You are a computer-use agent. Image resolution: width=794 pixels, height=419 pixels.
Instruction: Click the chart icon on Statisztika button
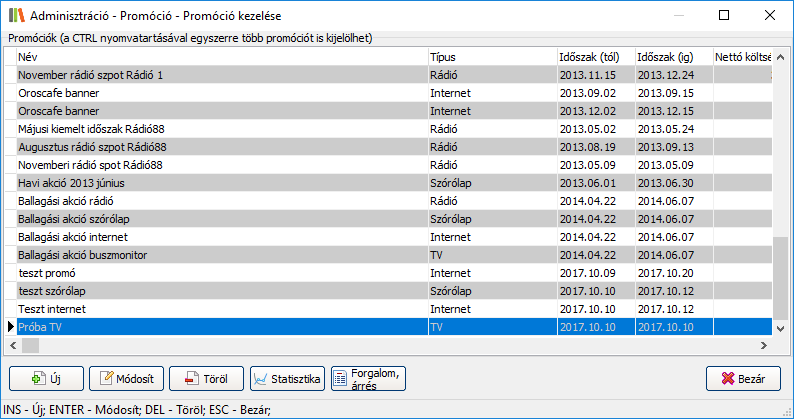(263, 379)
